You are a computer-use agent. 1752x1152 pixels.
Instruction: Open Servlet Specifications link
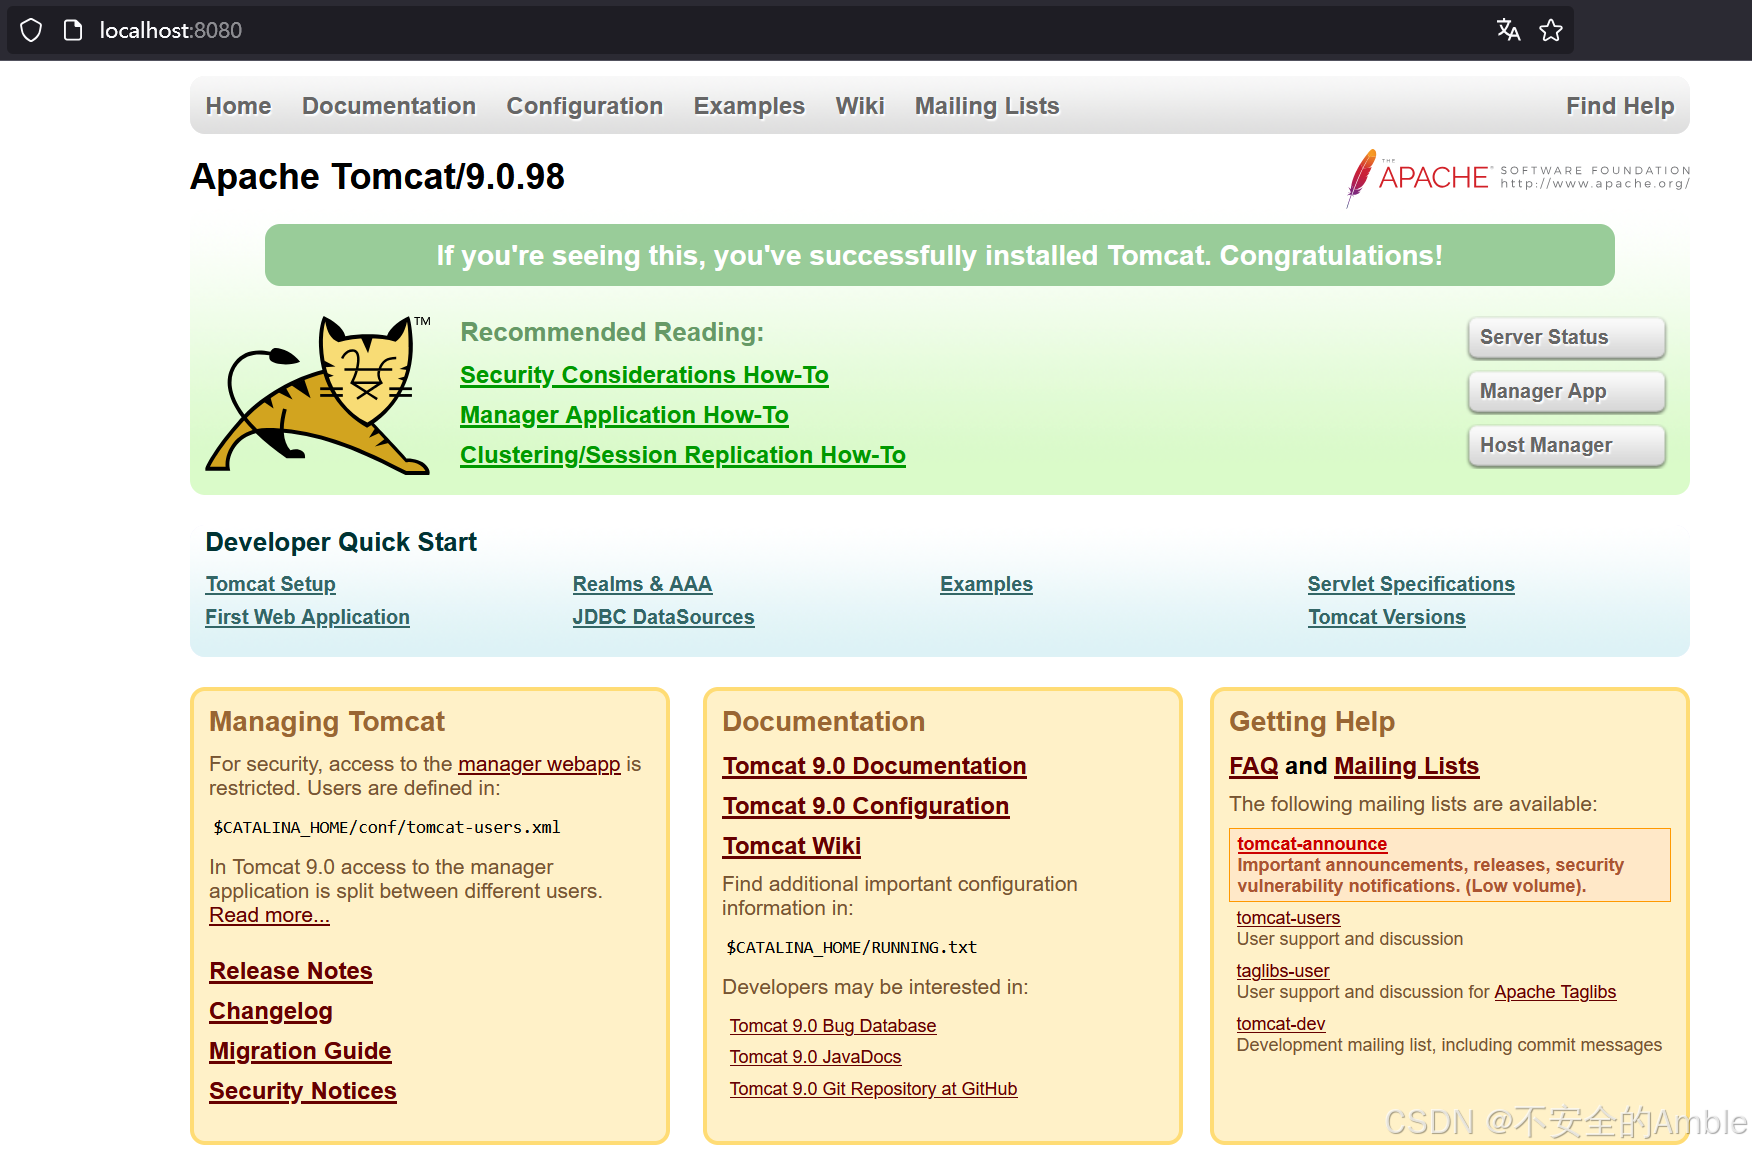(1411, 584)
